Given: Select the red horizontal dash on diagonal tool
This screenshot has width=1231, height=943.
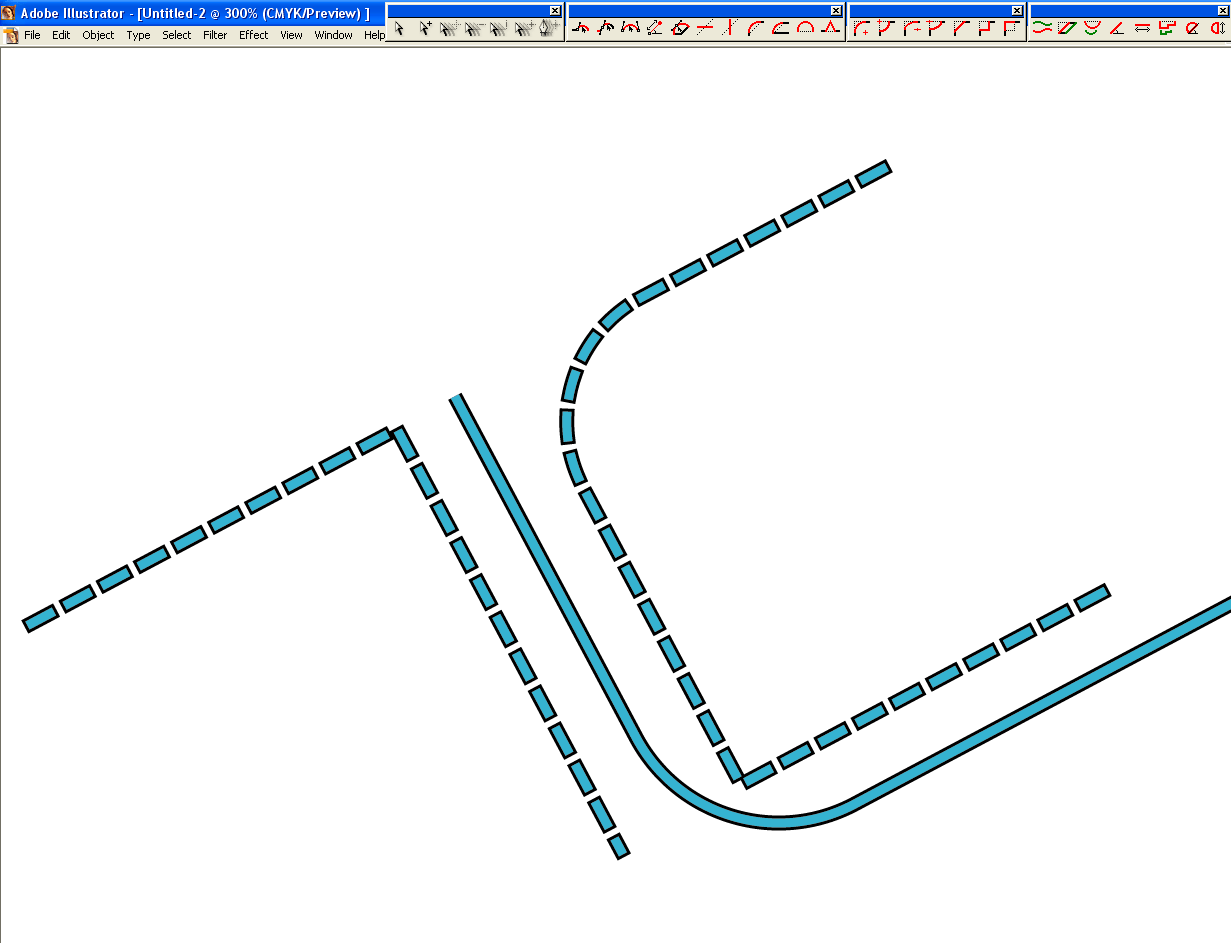Looking at the screenshot, I should (x=705, y=28).
